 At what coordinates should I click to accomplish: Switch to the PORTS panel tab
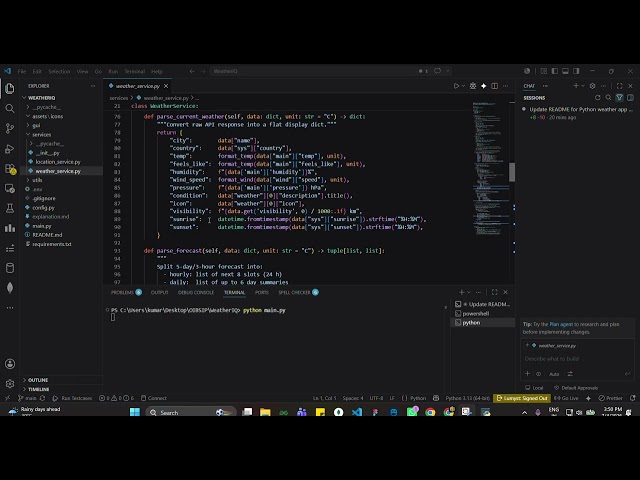262,292
